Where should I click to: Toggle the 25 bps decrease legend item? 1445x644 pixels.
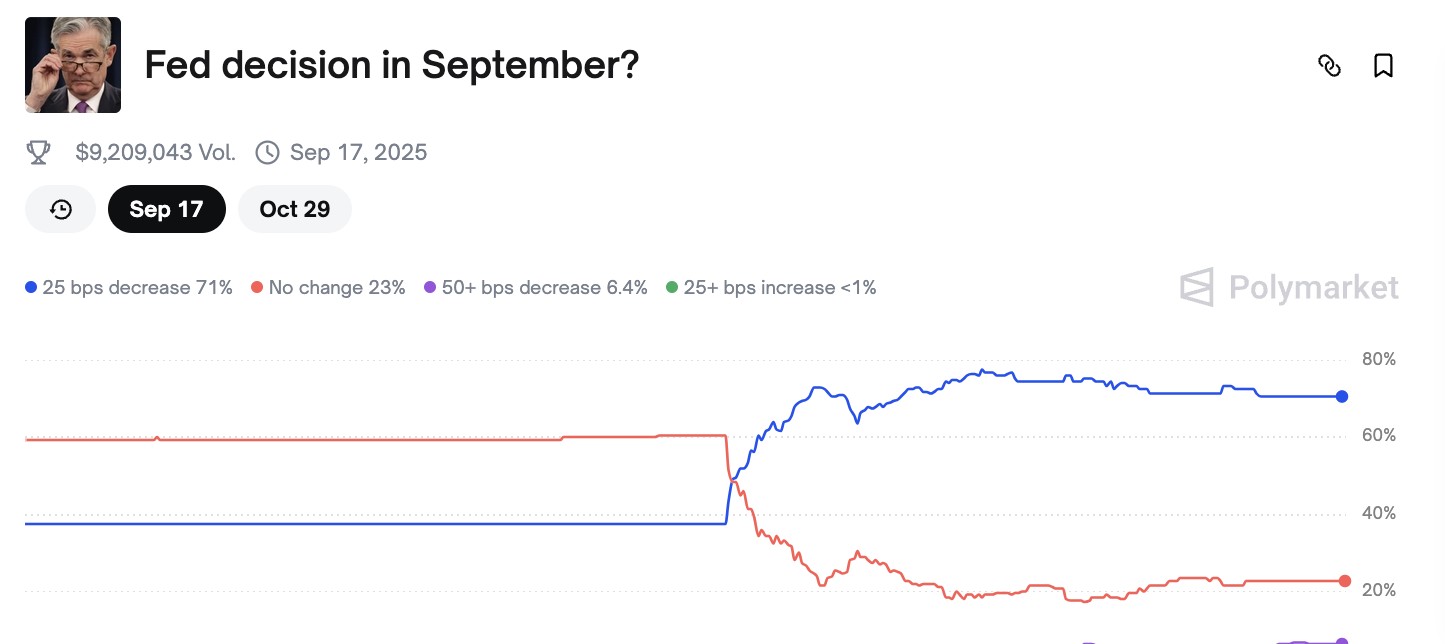pos(129,288)
